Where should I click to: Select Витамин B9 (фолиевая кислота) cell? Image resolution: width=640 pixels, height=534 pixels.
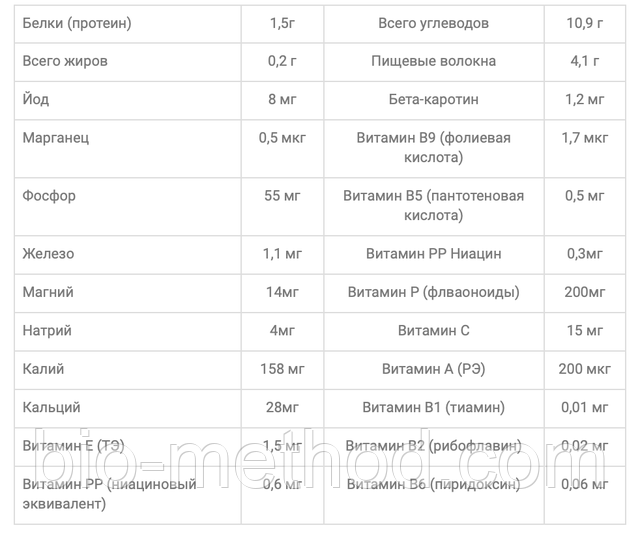tap(433, 148)
